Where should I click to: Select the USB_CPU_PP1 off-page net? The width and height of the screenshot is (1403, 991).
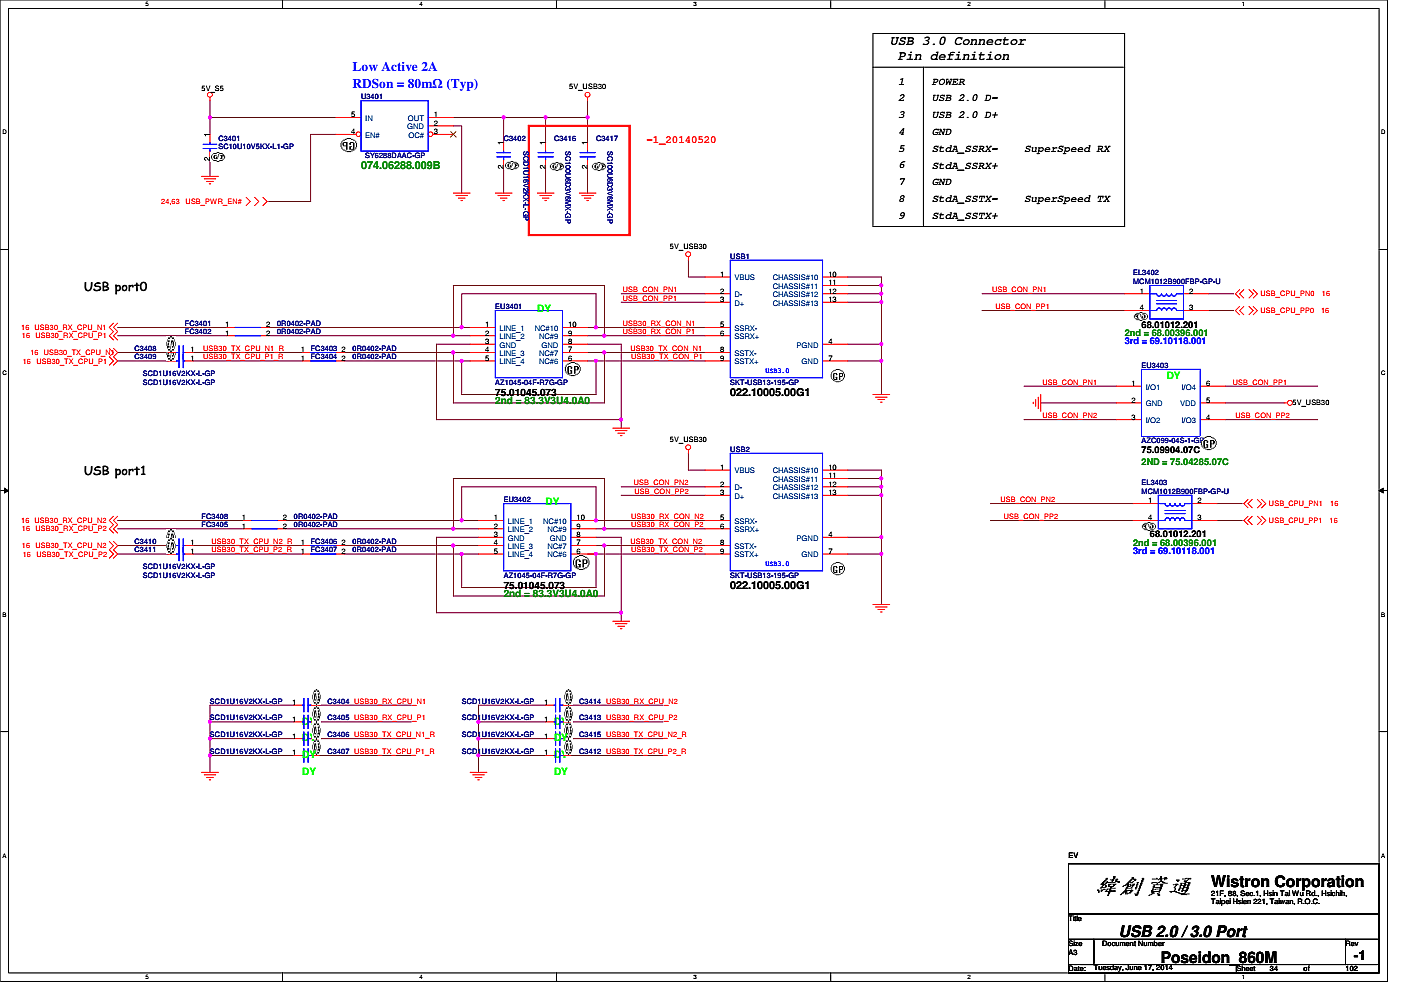(1295, 521)
